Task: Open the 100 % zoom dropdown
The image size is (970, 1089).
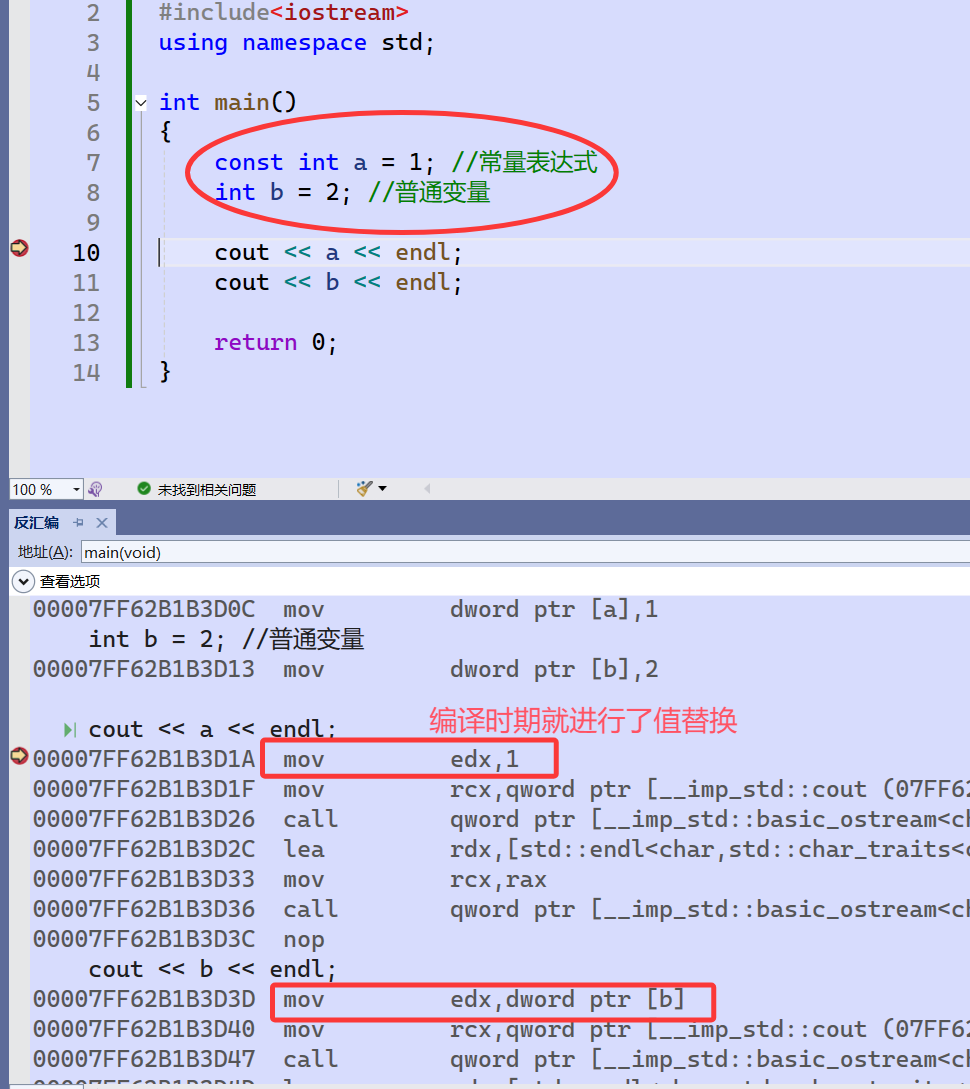Action: [76, 490]
